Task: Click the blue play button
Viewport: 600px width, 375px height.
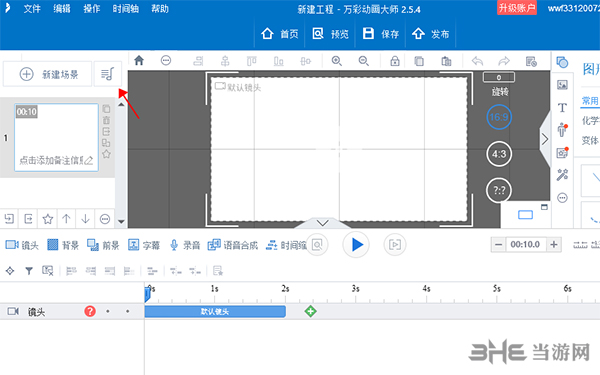Action: [x=356, y=245]
